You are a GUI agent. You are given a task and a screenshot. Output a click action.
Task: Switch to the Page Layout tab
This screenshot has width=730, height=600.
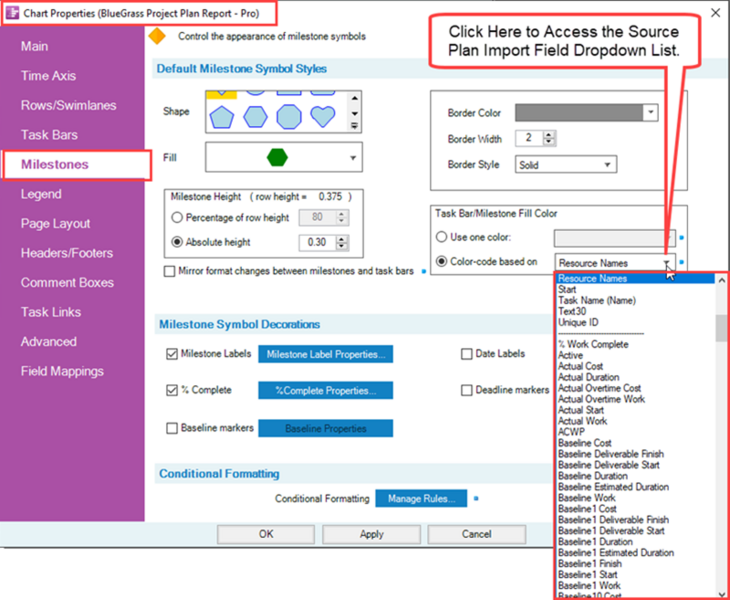(55, 224)
